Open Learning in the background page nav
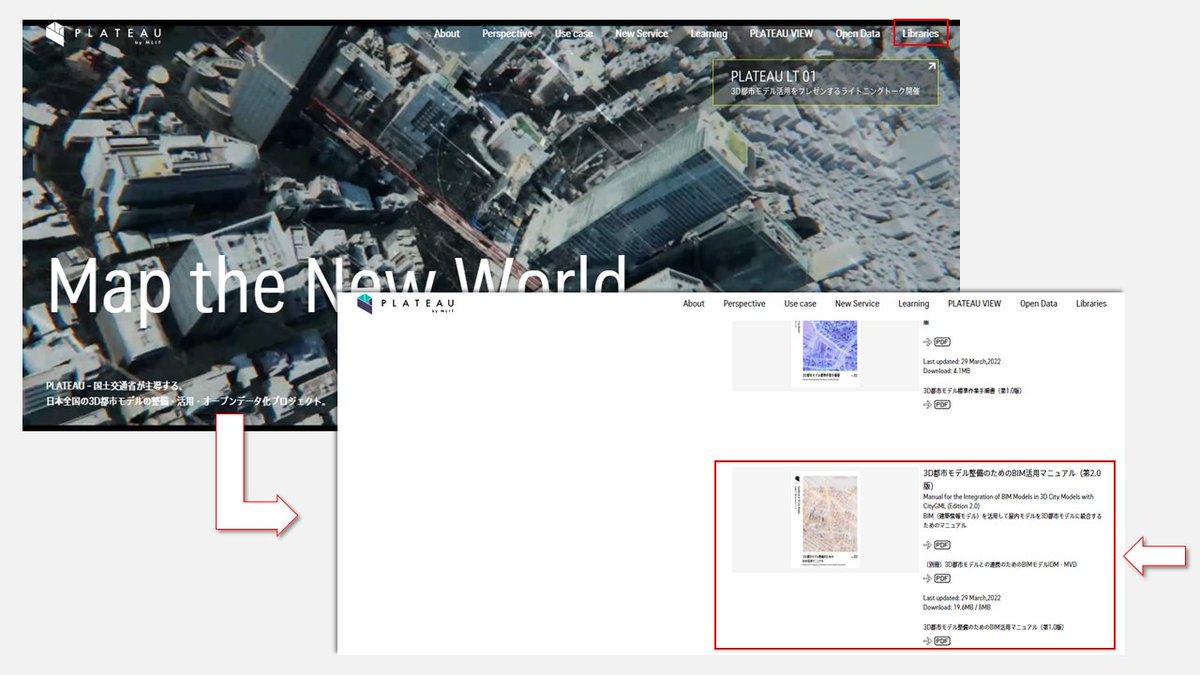 coord(709,34)
